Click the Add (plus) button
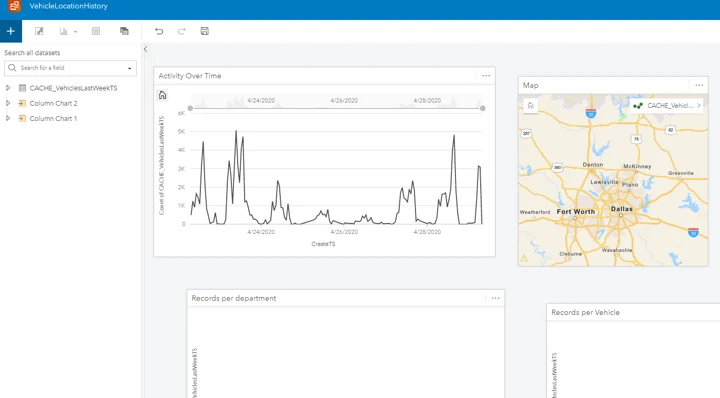The height and width of the screenshot is (398, 720). [11, 31]
